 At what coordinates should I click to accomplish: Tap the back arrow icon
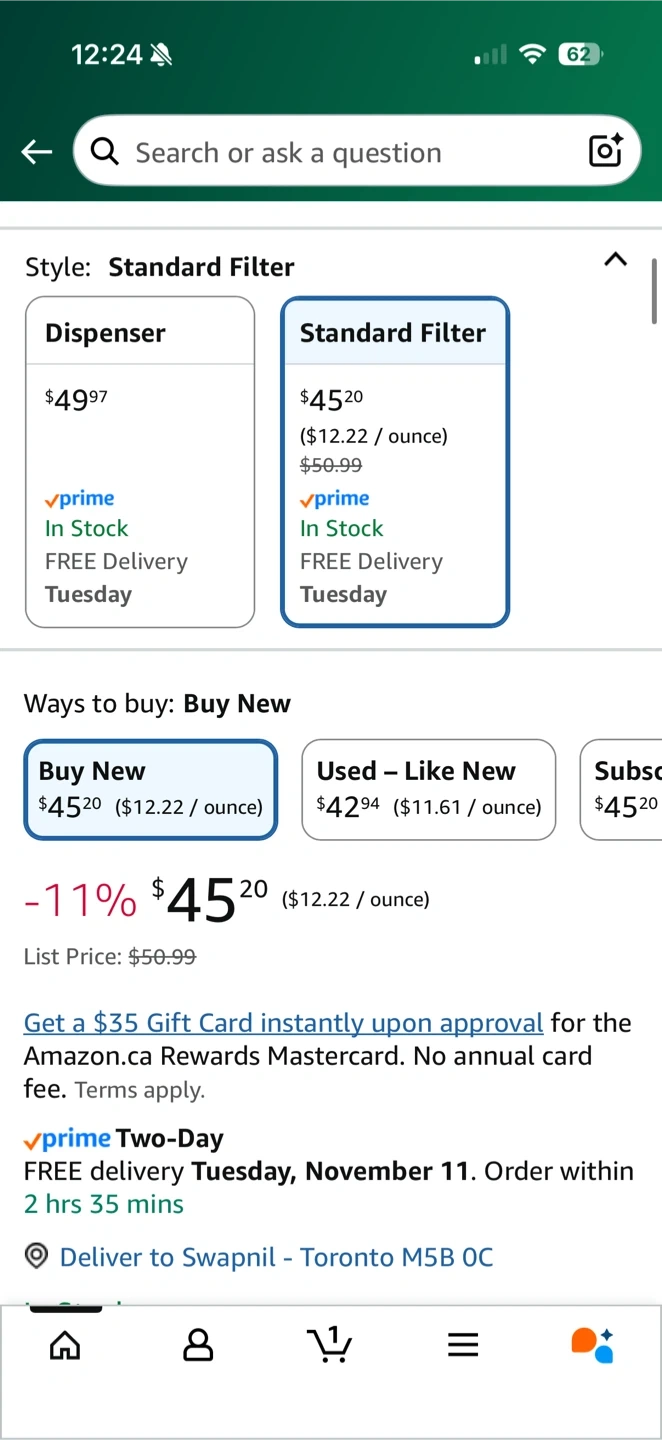(37, 152)
